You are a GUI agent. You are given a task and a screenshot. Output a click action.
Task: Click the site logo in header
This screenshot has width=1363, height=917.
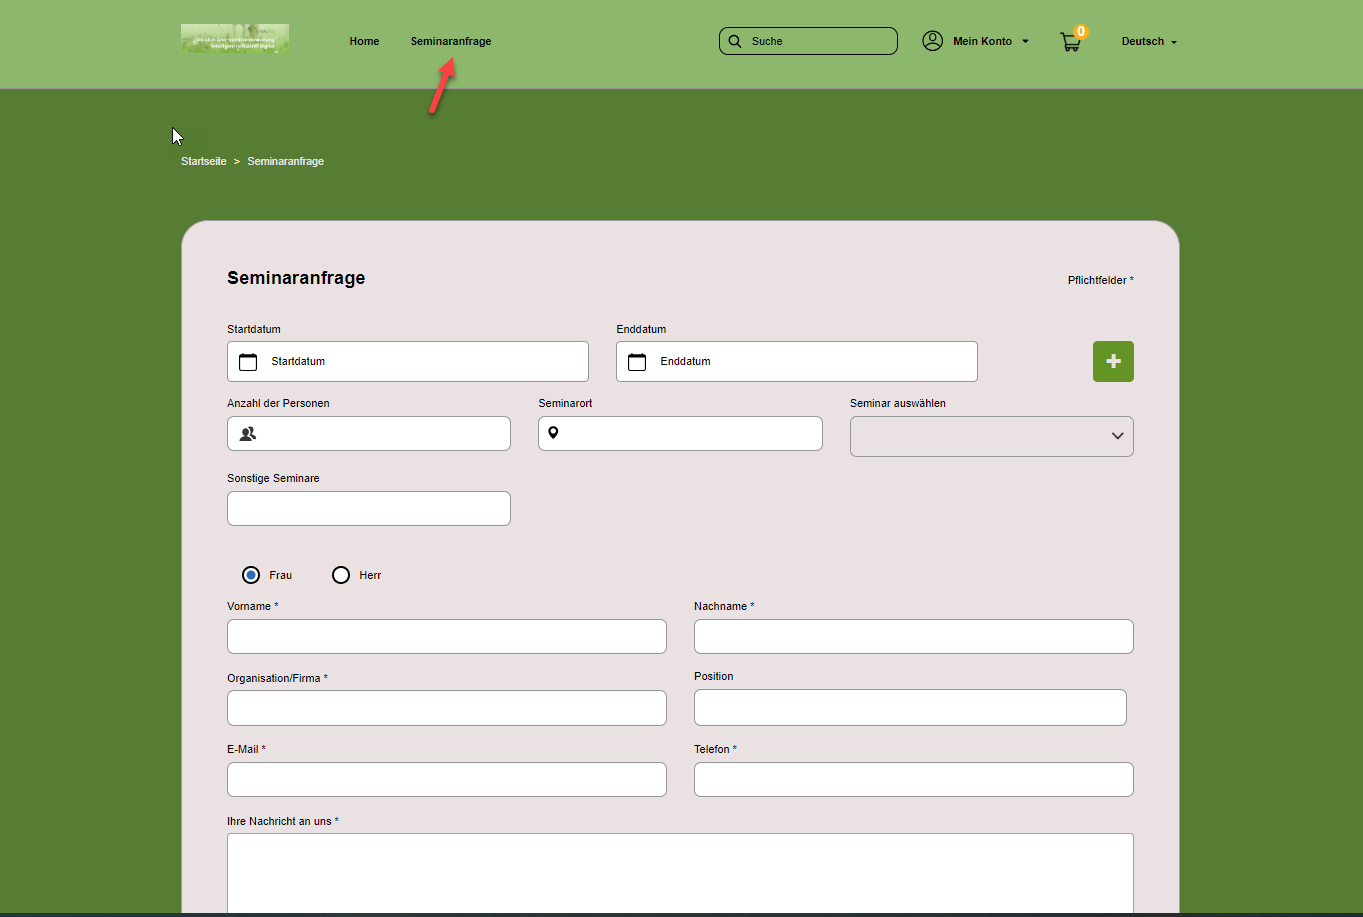click(x=235, y=39)
